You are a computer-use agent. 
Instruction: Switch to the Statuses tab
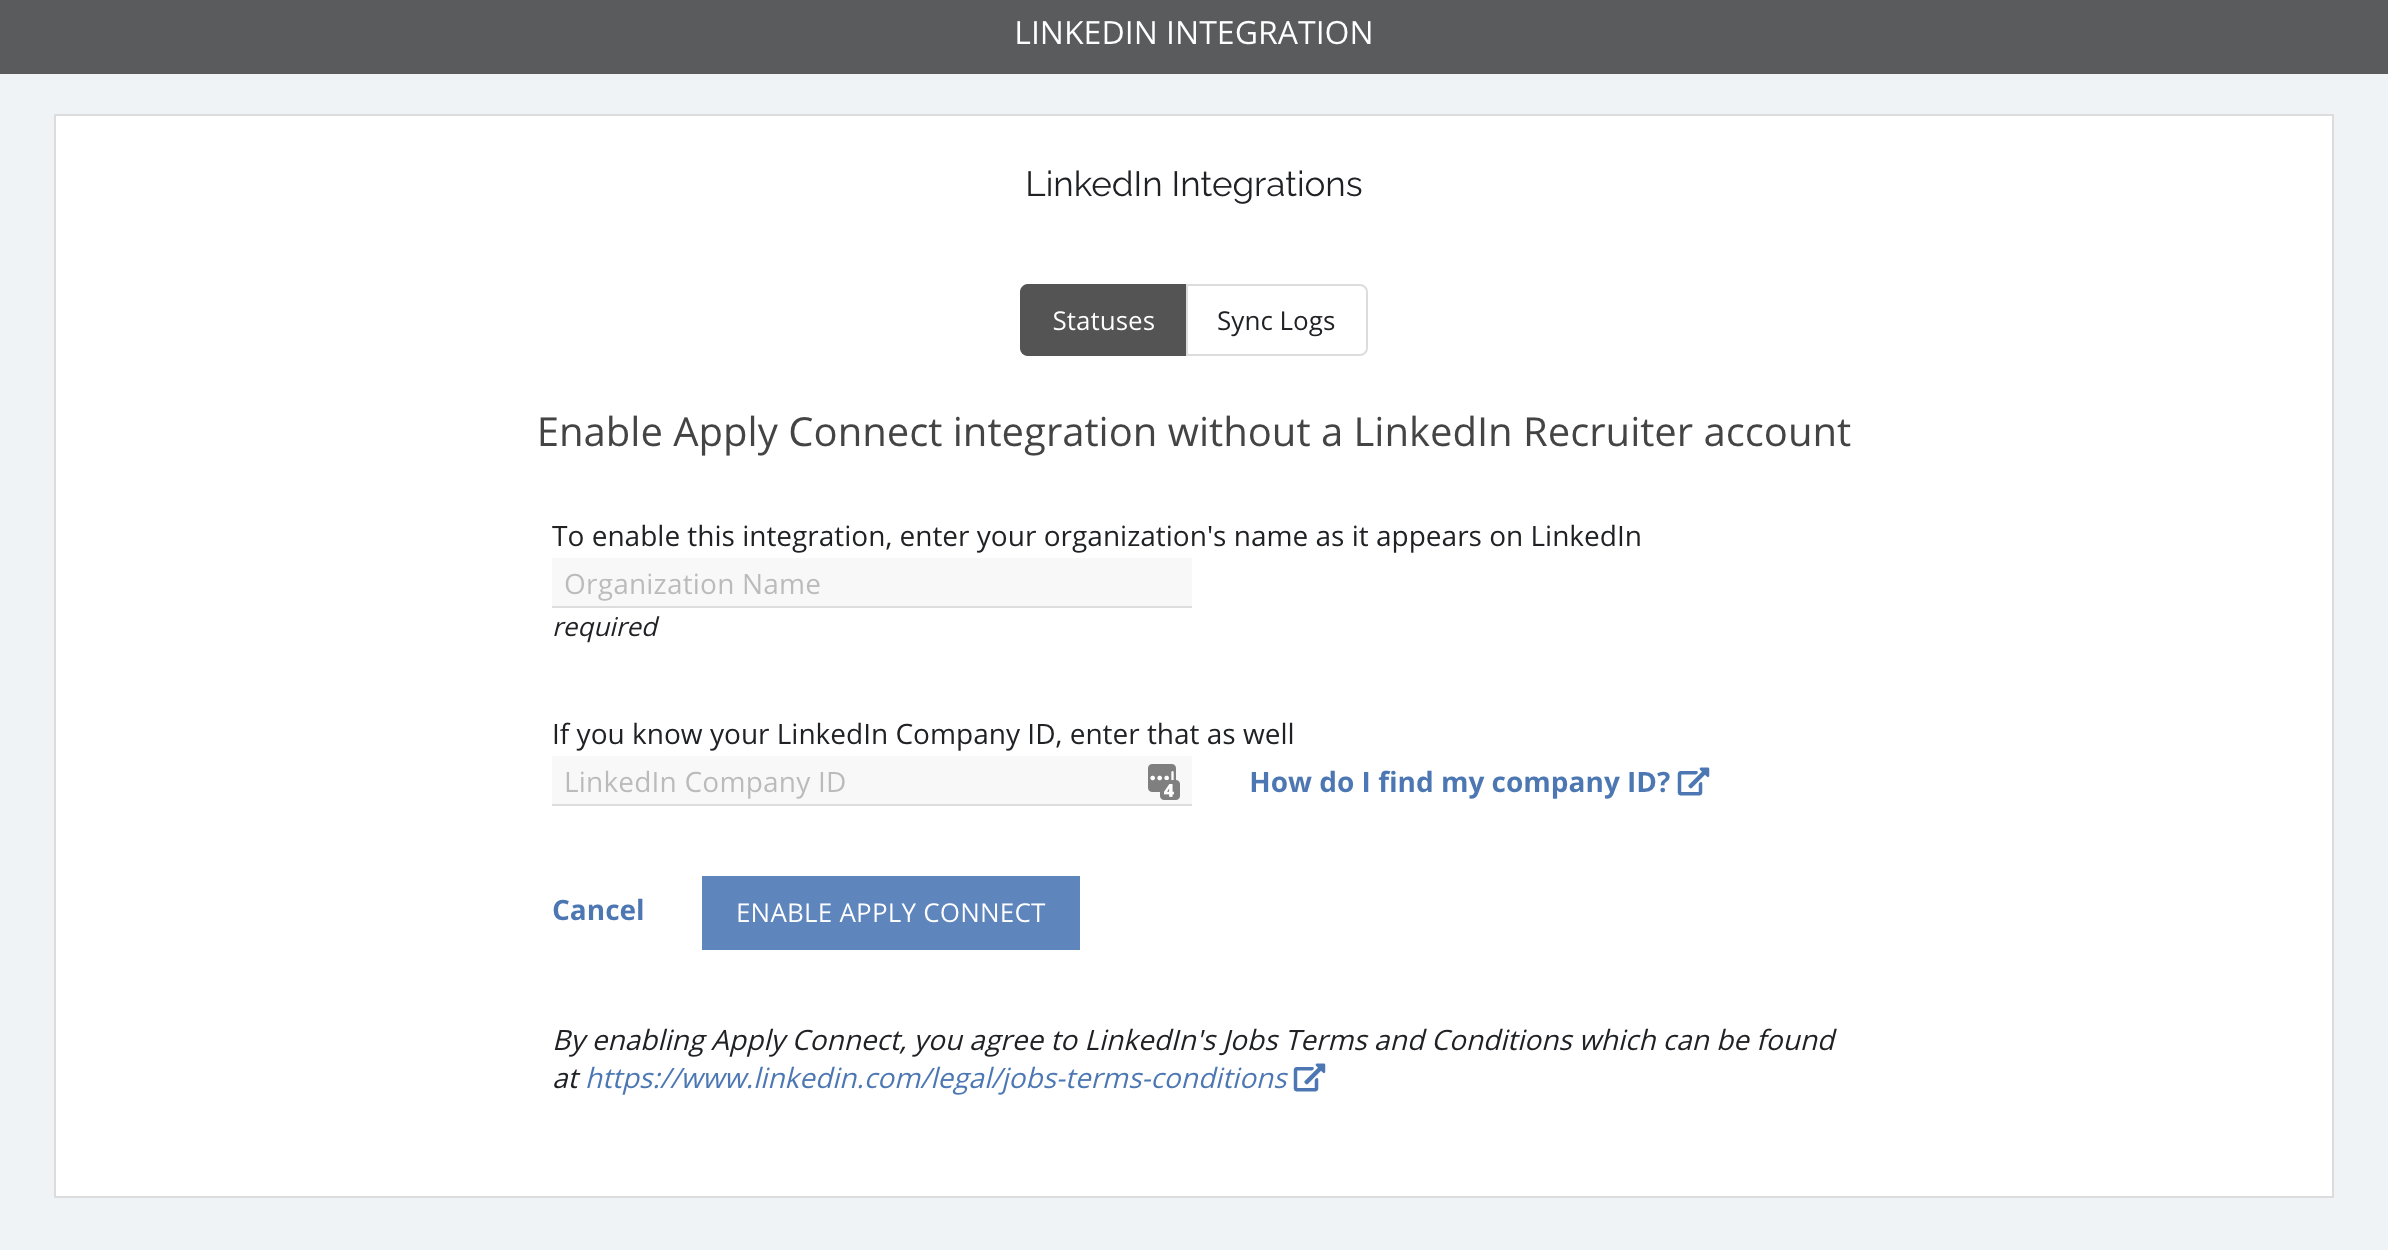click(1103, 320)
